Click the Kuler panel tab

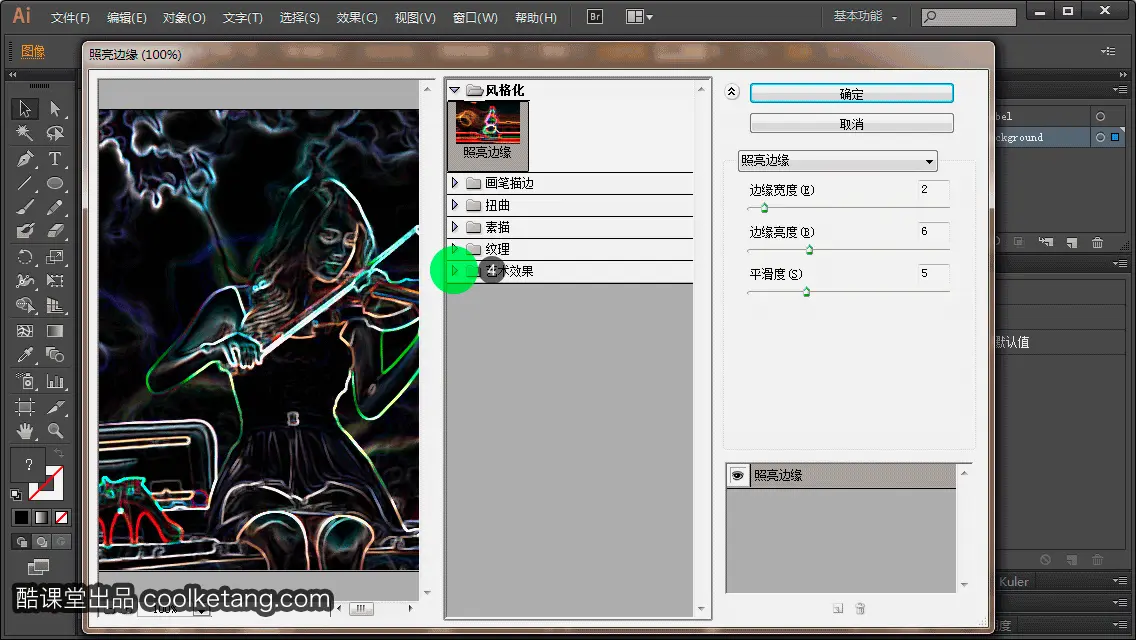coord(1014,581)
